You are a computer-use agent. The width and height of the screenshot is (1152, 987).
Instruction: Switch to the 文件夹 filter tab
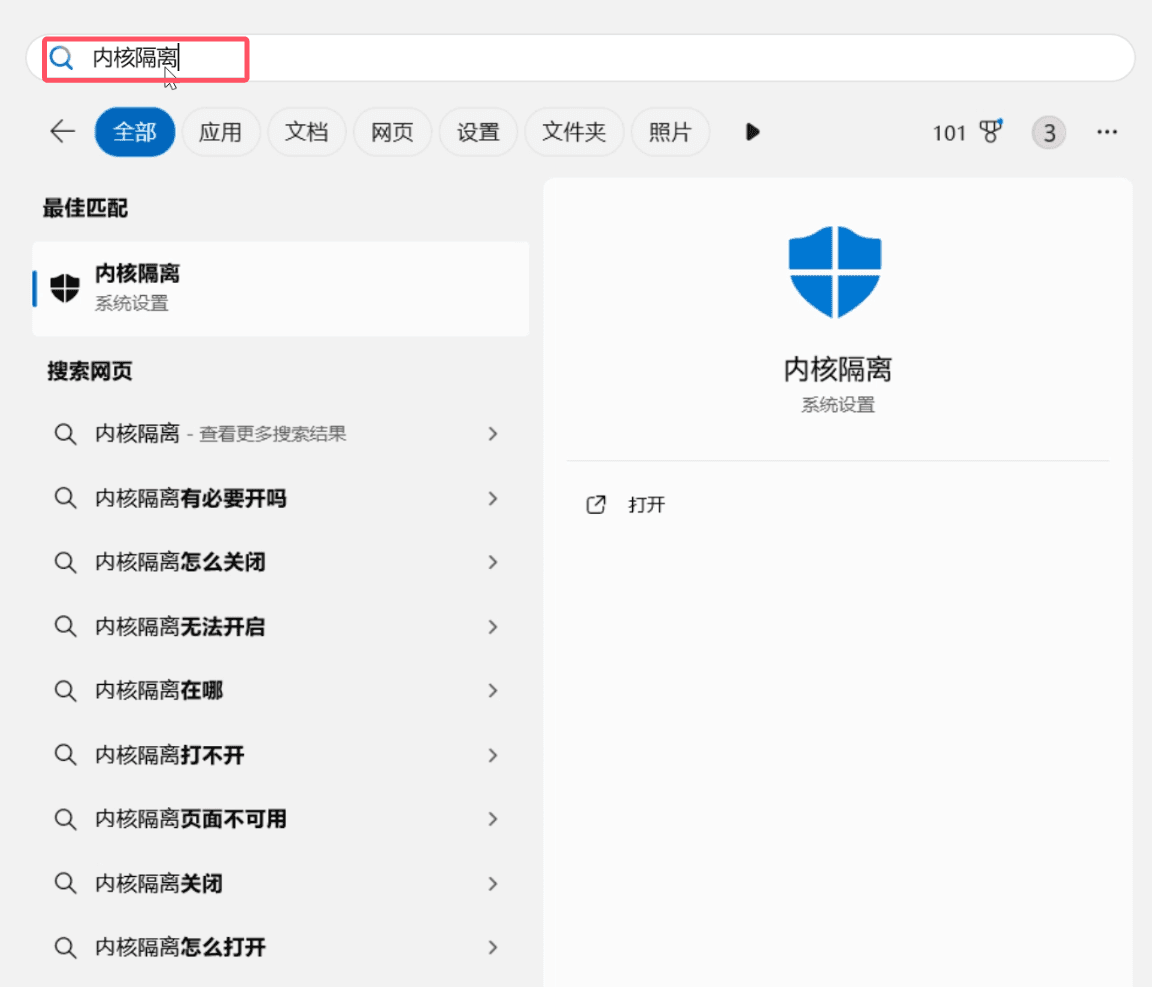[574, 132]
